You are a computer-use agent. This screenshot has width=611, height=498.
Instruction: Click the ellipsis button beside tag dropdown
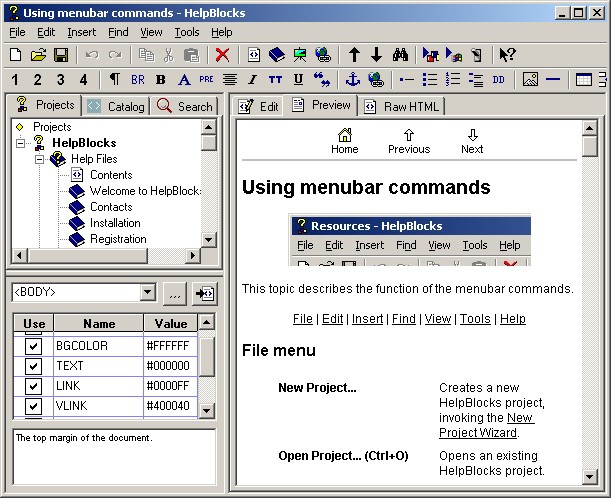[175, 293]
